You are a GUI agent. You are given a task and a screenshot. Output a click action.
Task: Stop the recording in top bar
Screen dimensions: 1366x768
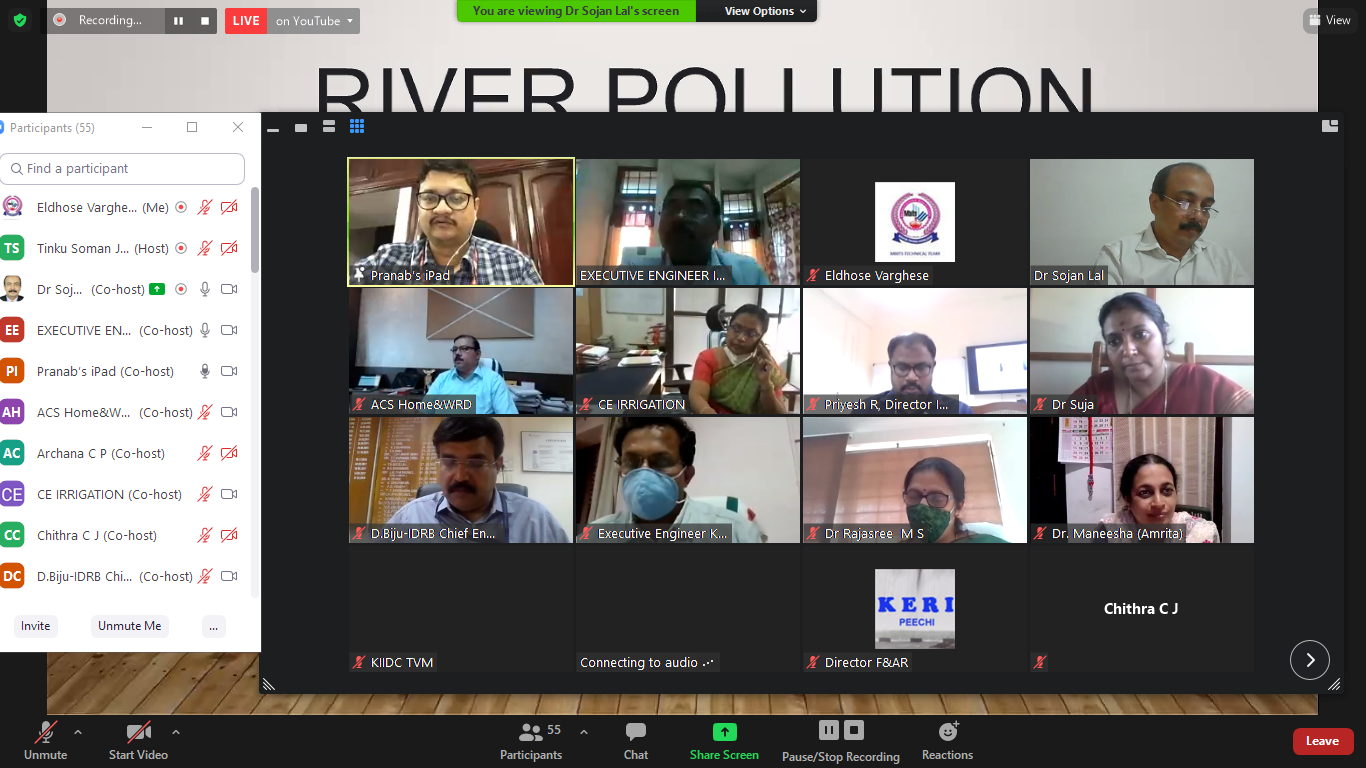click(x=205, y=21)
